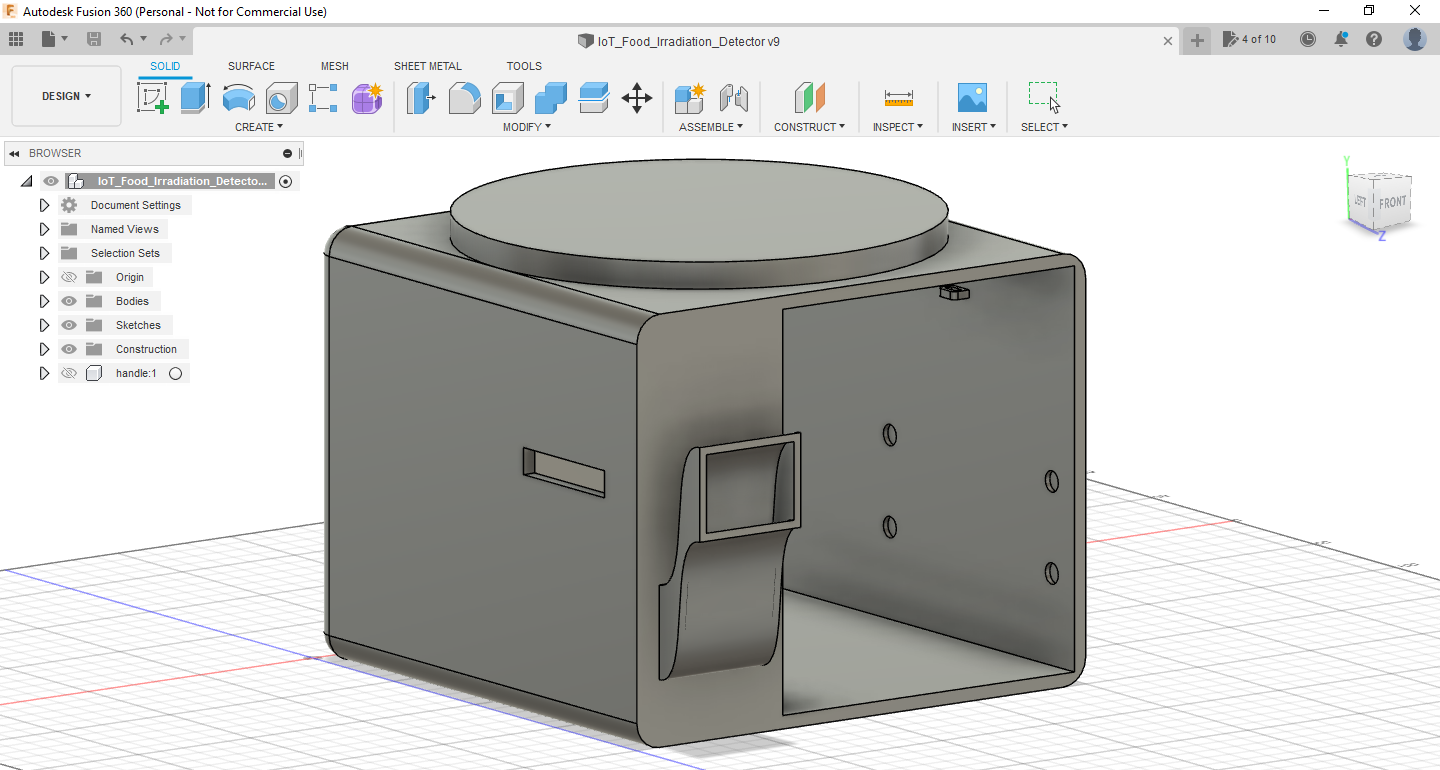This screenshot has width=1440, height=770.
Task: Select the Fillet tool in Modify
Action: pyautogui.click(x=464, y=98)
